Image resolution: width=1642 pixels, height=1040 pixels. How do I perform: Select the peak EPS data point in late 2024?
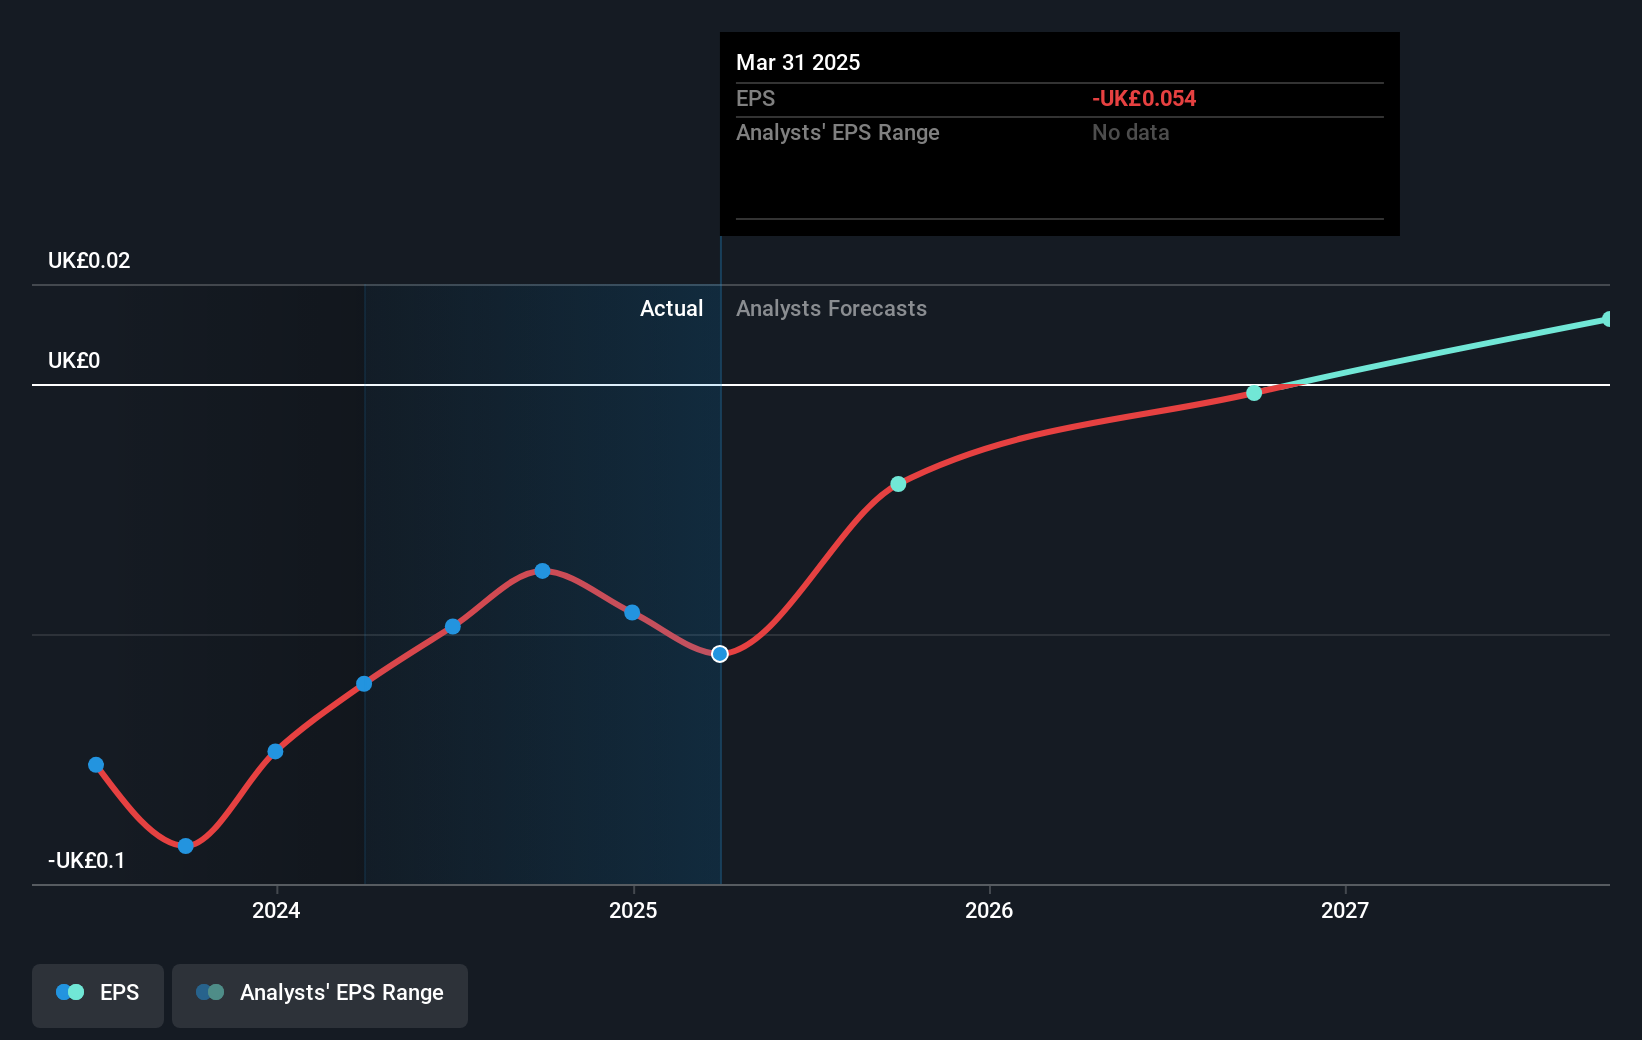(542, 570)
